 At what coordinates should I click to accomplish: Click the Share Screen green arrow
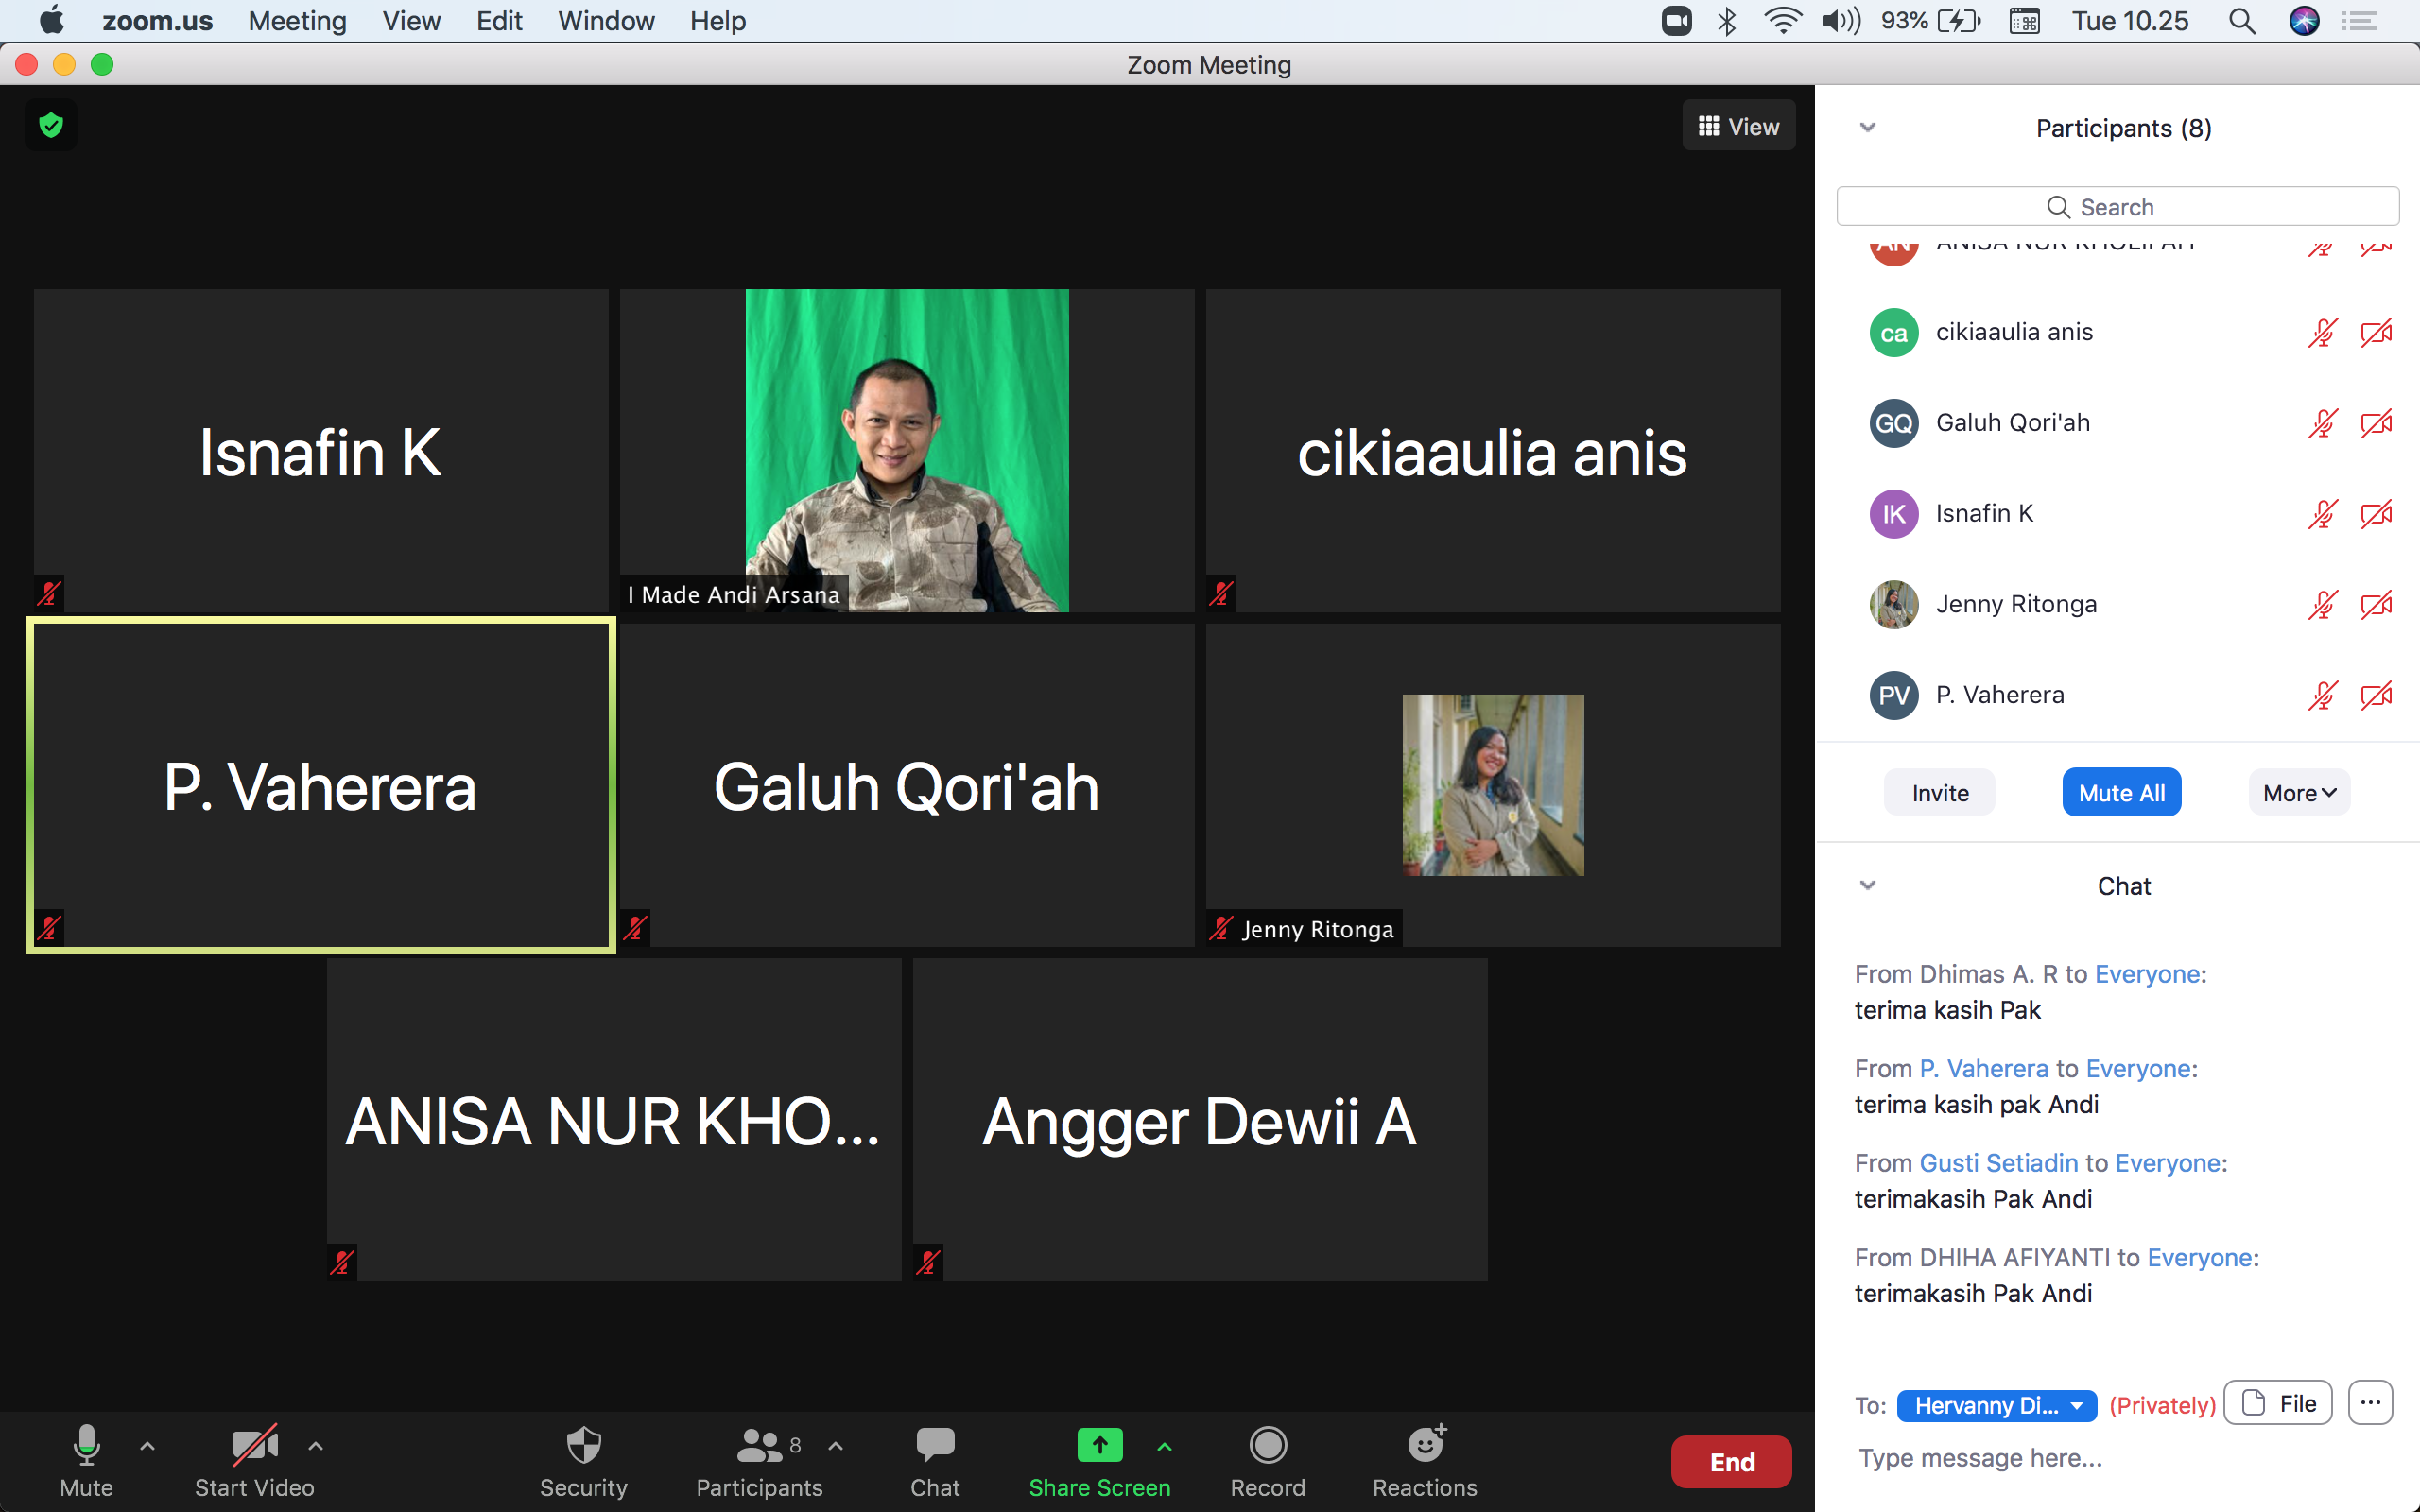click(1099, 1446)
